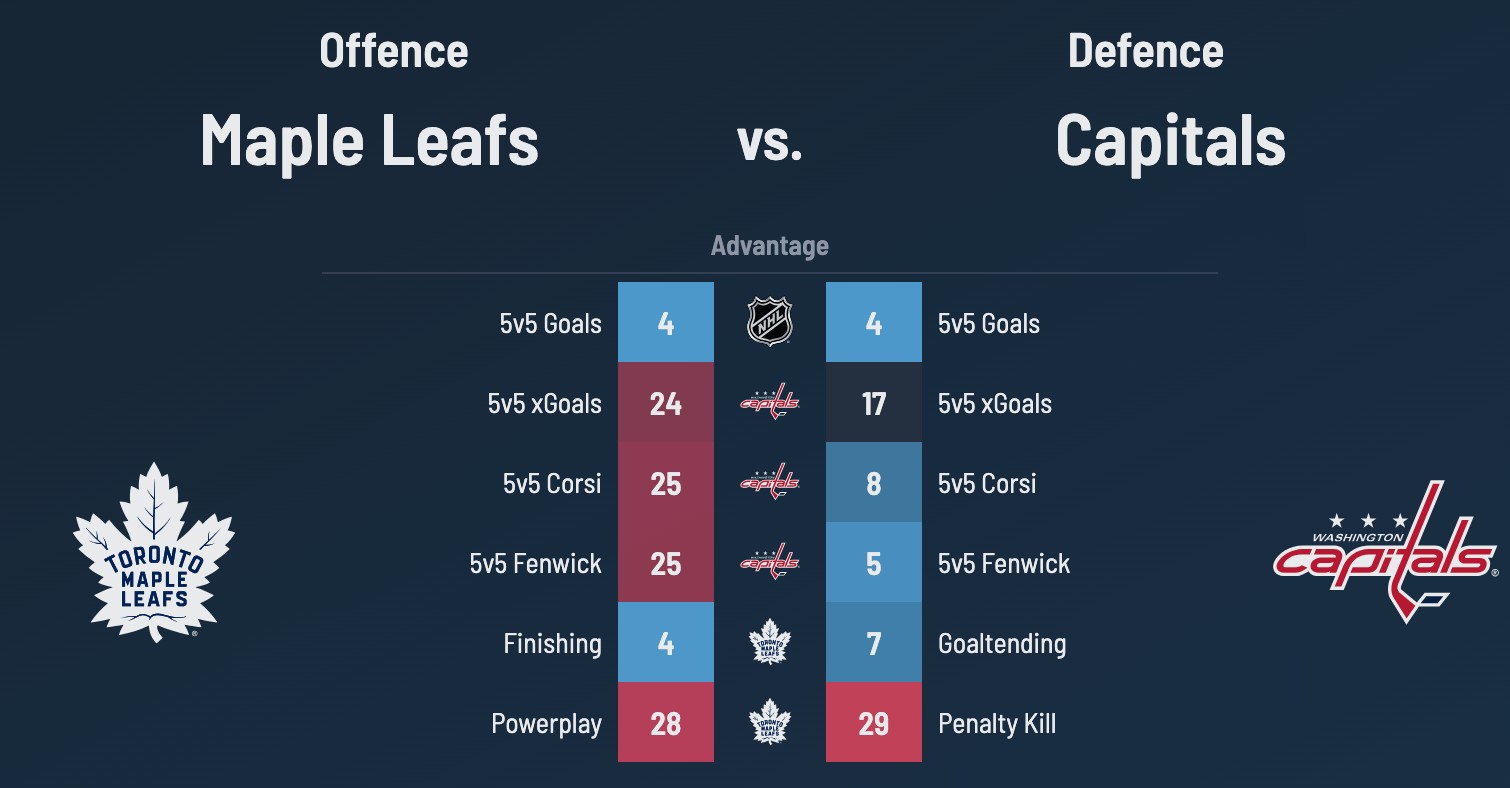Click the Capitals Goaltending rank 7 cell
1510x788 pixels.
(x=874, y=642)
